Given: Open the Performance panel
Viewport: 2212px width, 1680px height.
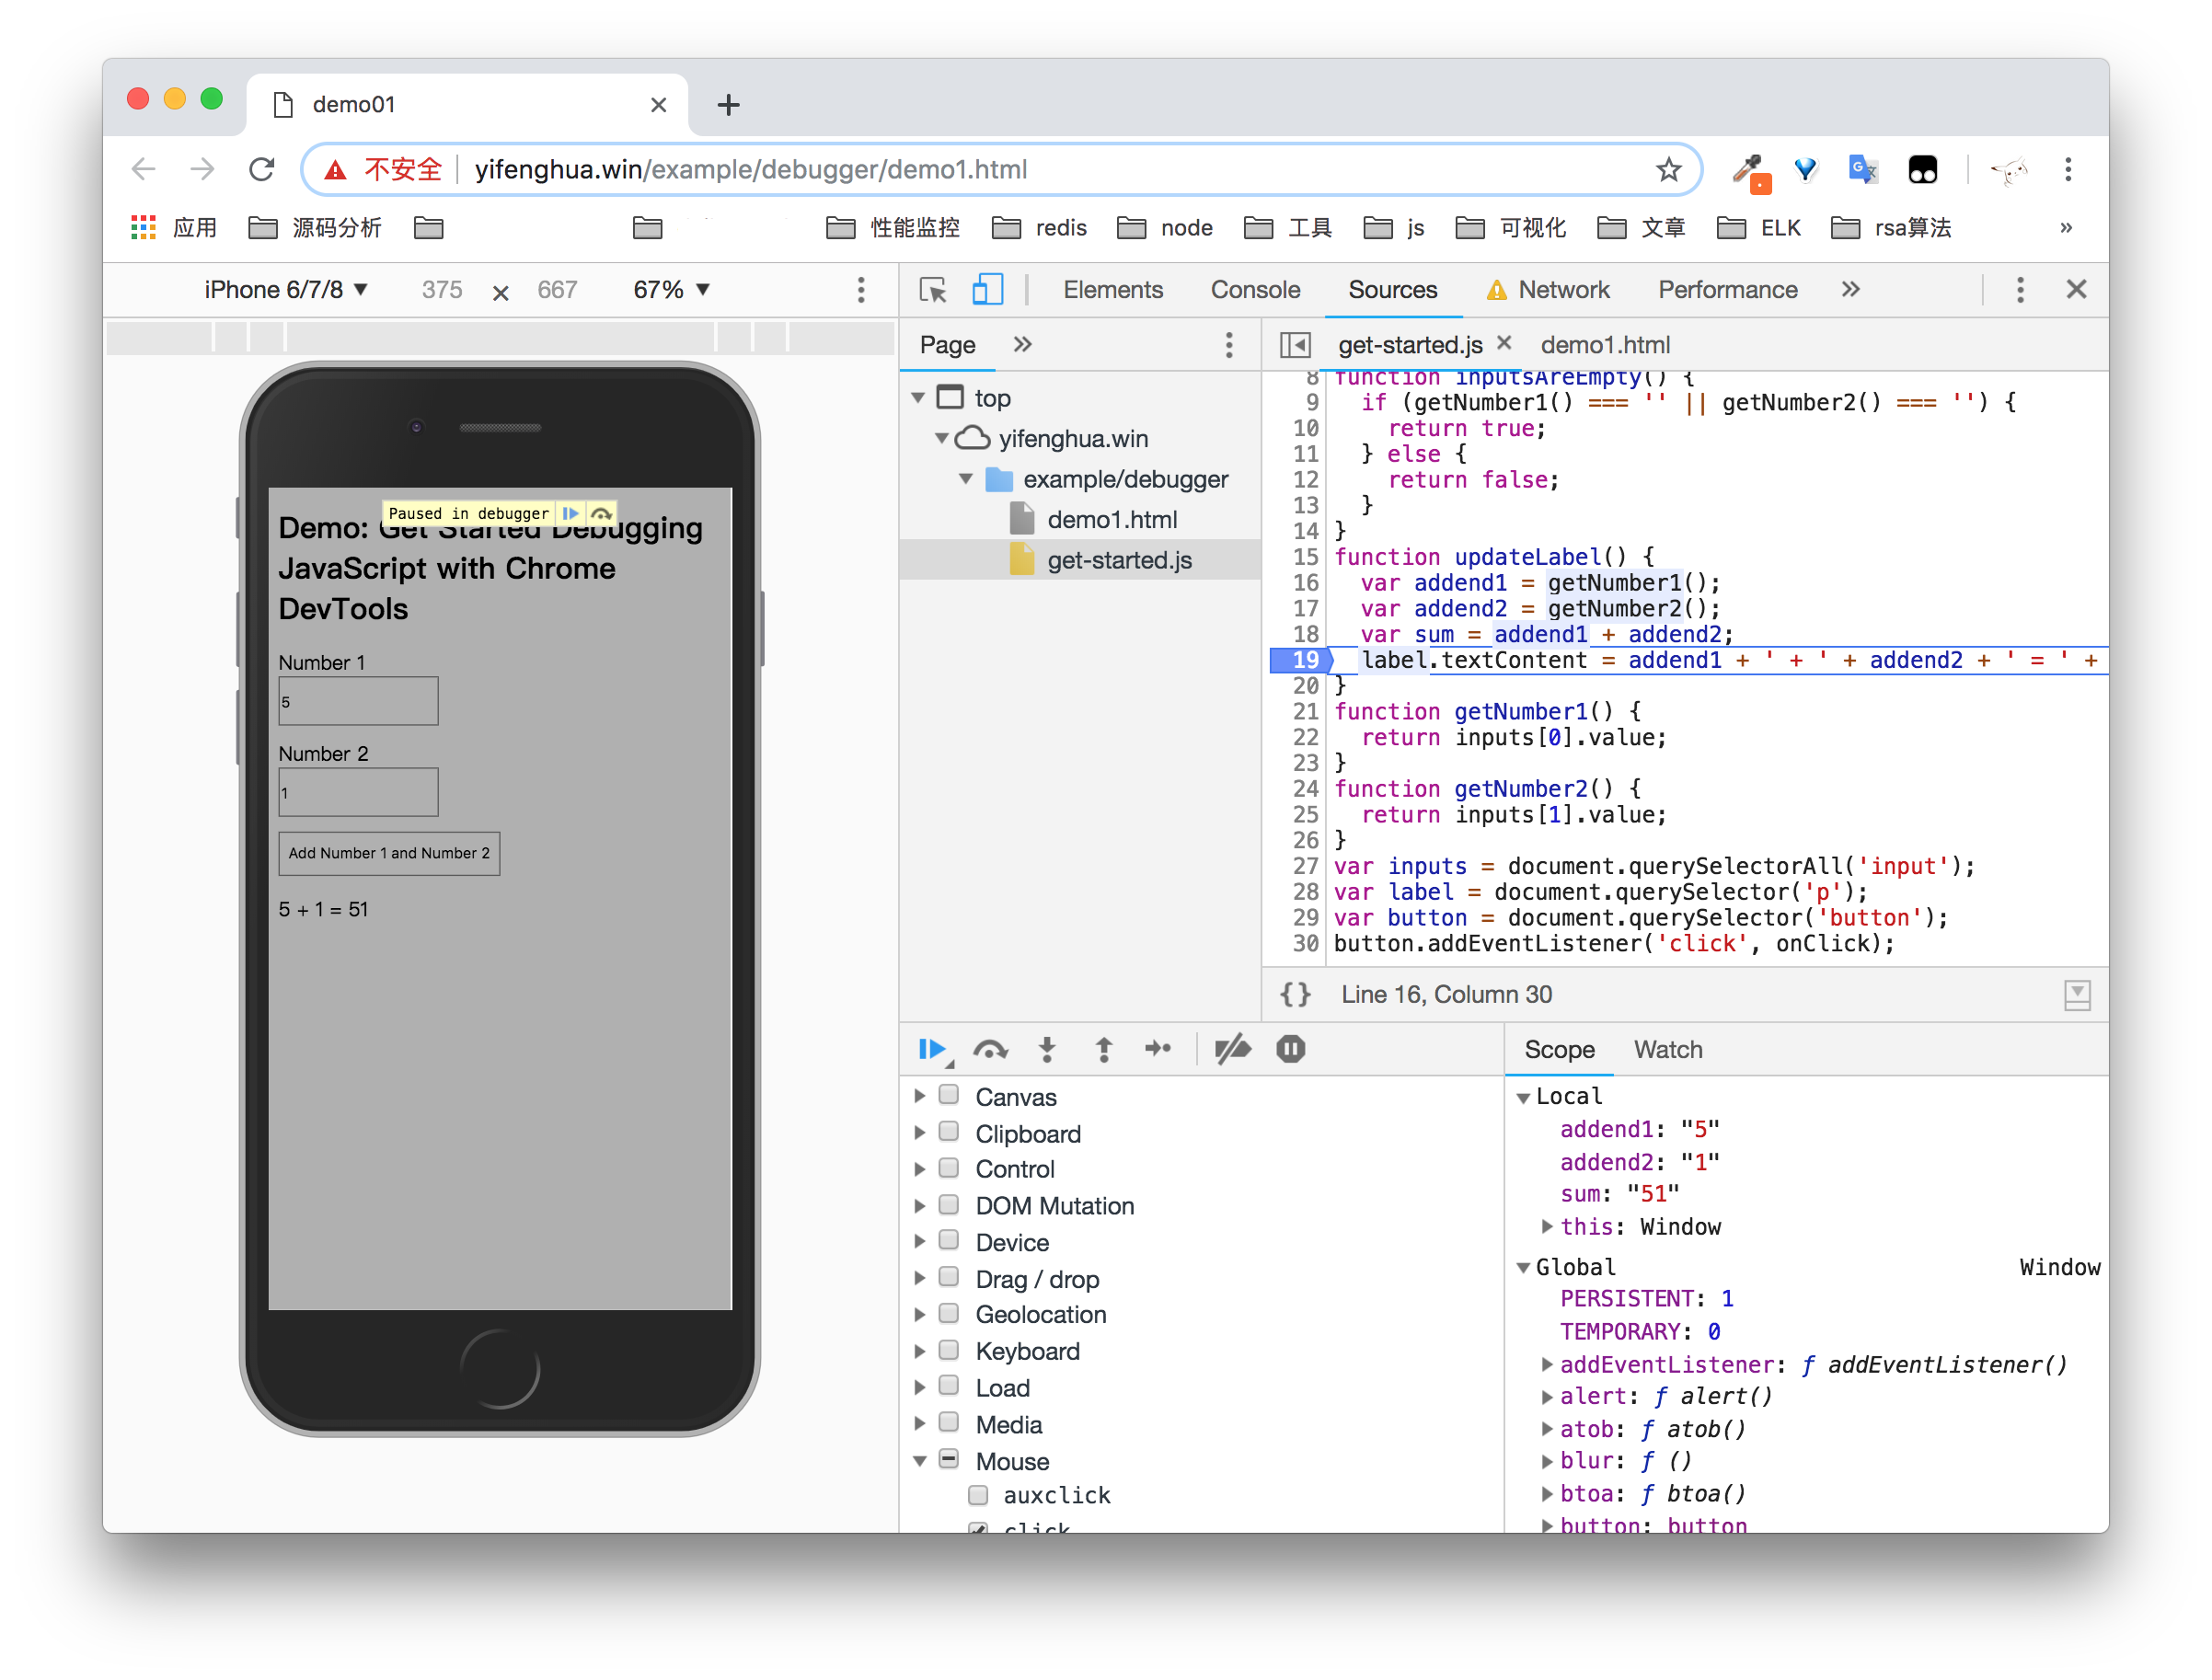Looking at the screenshot, I should 1728,290.
